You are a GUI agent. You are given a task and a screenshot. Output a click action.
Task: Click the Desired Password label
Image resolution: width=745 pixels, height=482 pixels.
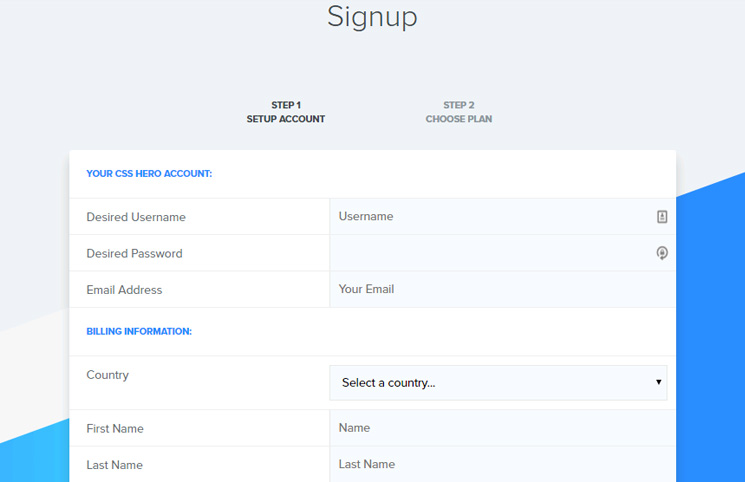134,253
